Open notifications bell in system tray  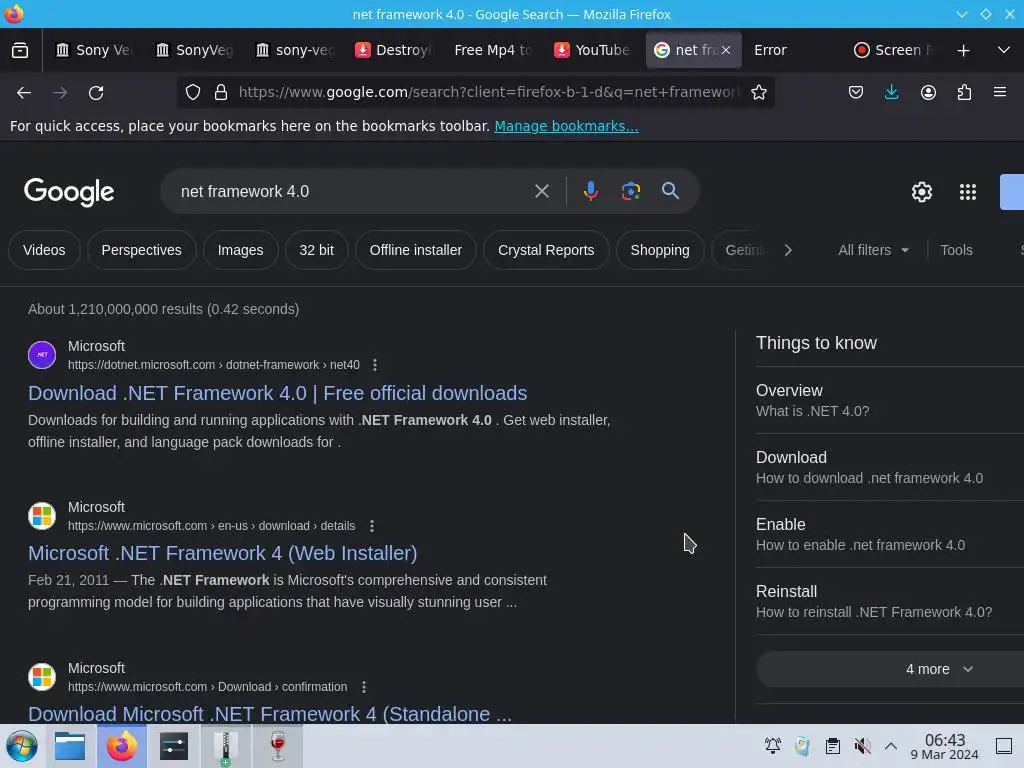click(773, 746)
